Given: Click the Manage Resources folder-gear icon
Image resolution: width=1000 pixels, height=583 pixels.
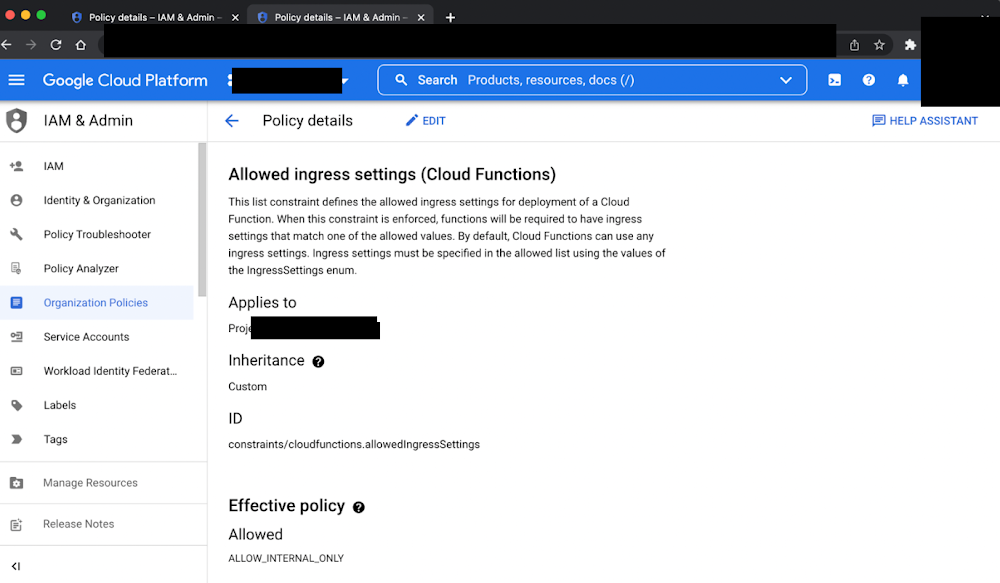Looking at the screenshot, I should coord(17,483).
